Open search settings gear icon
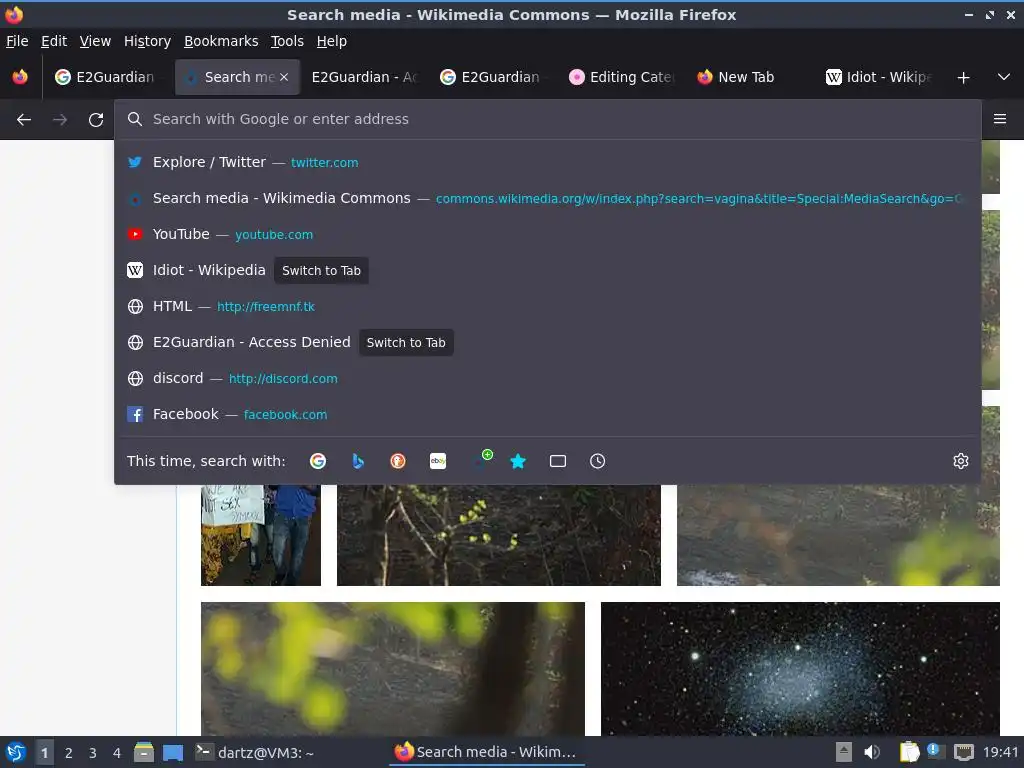 point(961,461)
